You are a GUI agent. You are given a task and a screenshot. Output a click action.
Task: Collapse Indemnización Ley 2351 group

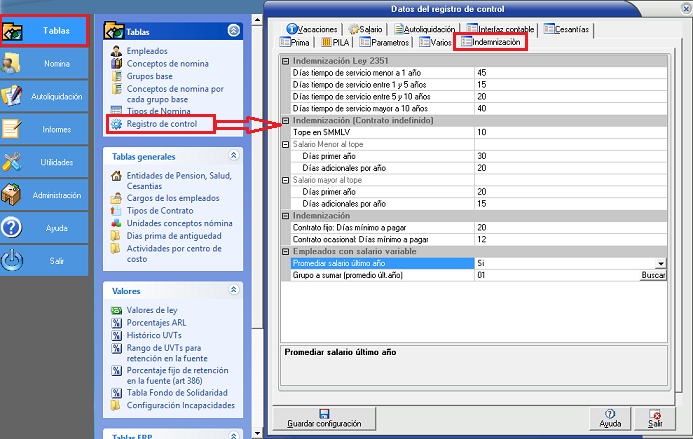285,62
